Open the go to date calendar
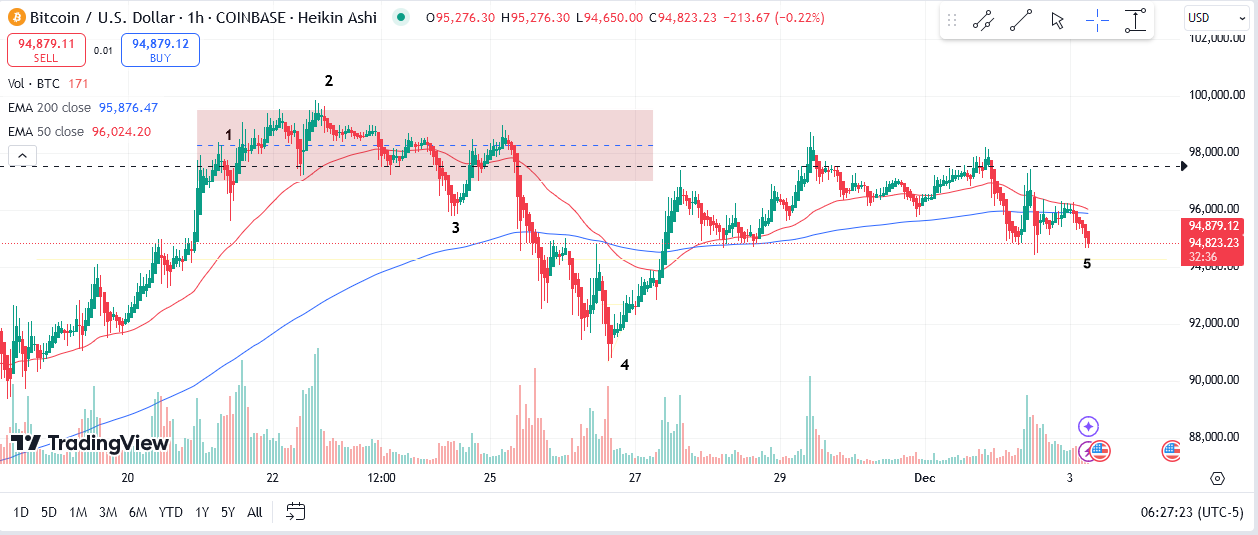The height and width of the screenshot is (535, 1258). (x=295, y=512)
